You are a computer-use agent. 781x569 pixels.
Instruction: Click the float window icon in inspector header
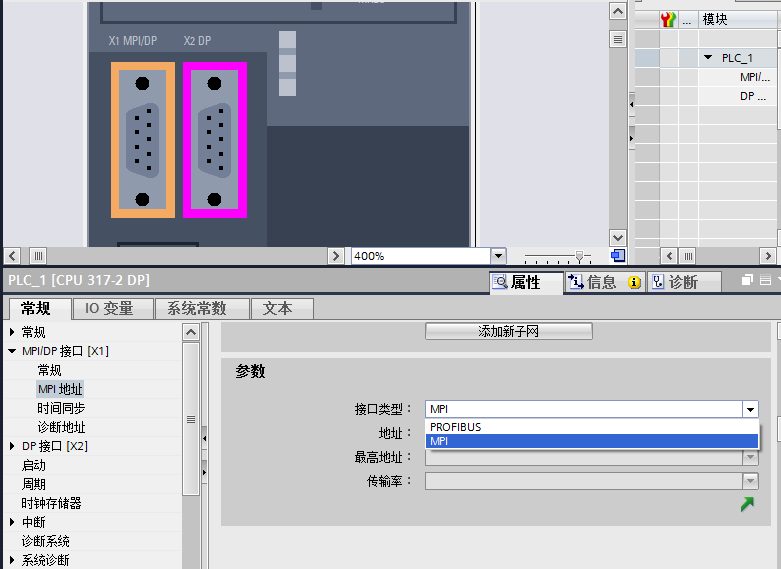pyautogui.click(x=748, y=281)
